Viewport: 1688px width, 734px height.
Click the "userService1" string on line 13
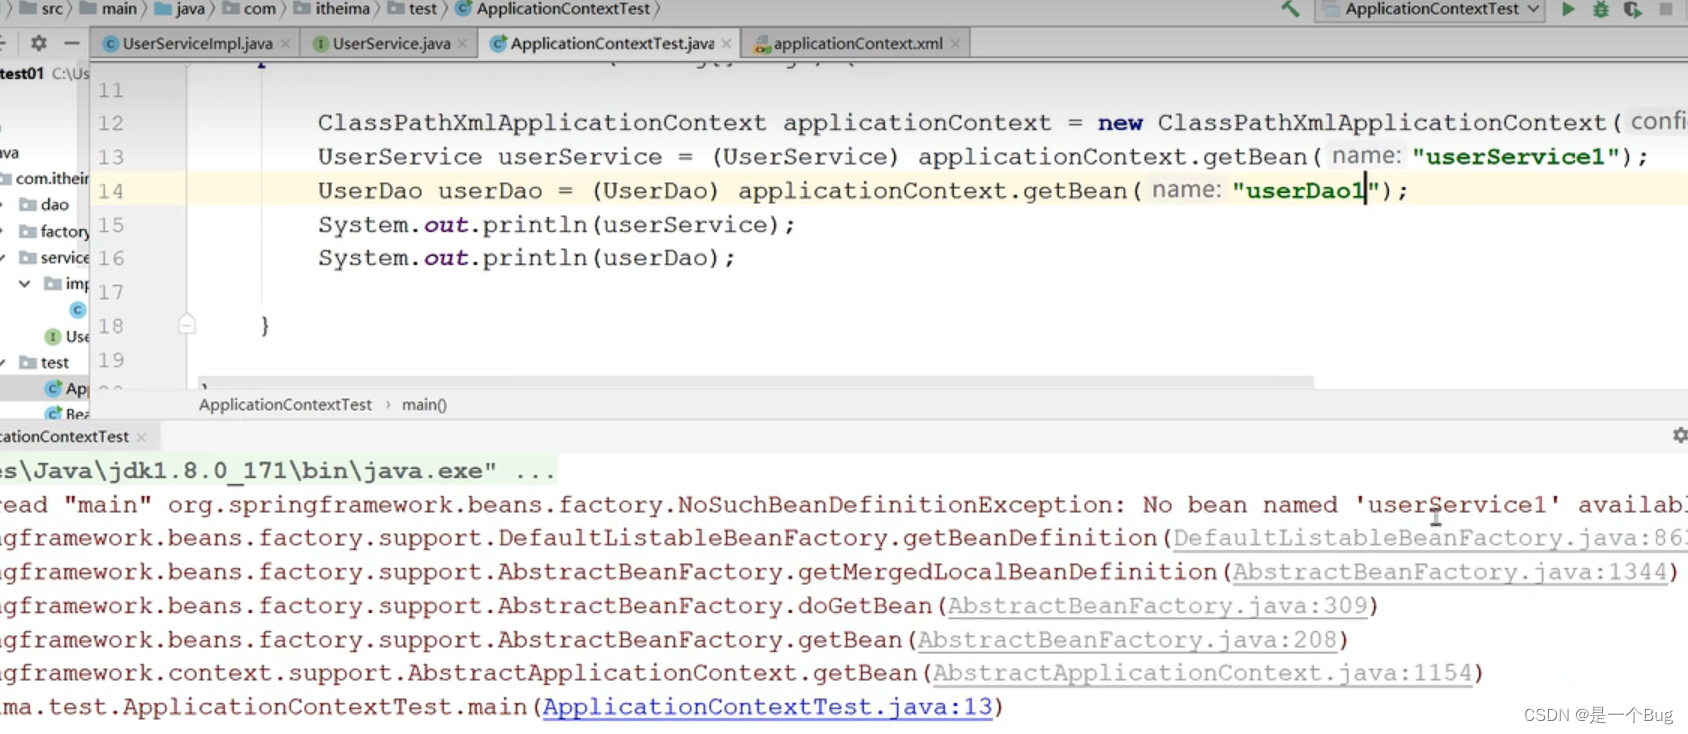point(1515,157)
